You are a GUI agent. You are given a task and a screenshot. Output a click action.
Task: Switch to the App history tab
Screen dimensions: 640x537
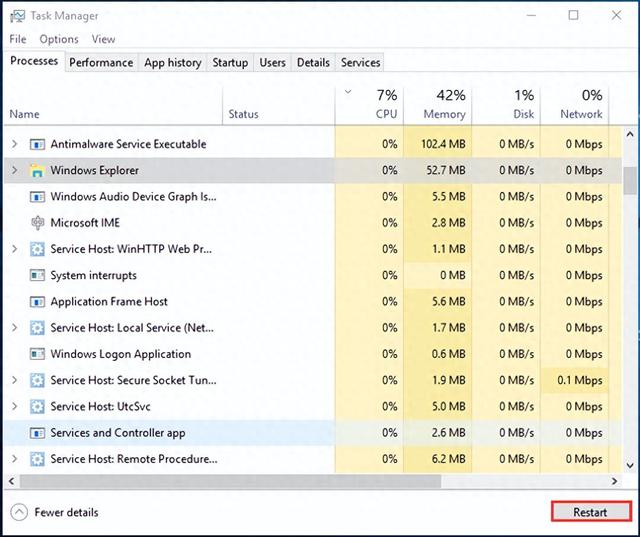click(173, 62)
